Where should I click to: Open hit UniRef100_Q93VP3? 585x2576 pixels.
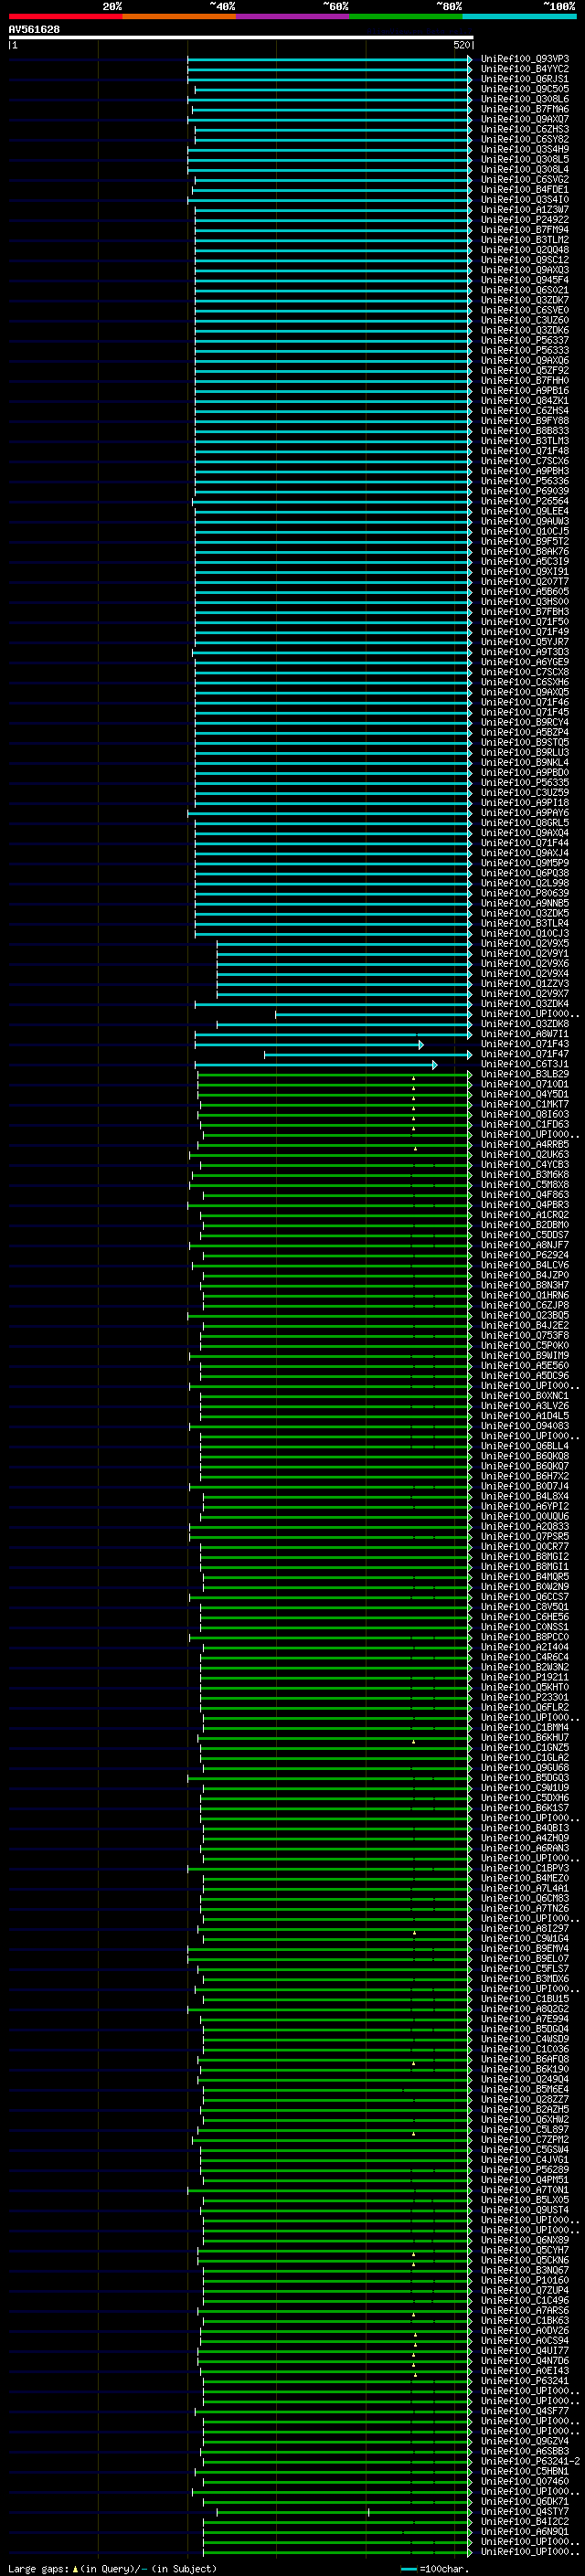click(x=524, y=59)
